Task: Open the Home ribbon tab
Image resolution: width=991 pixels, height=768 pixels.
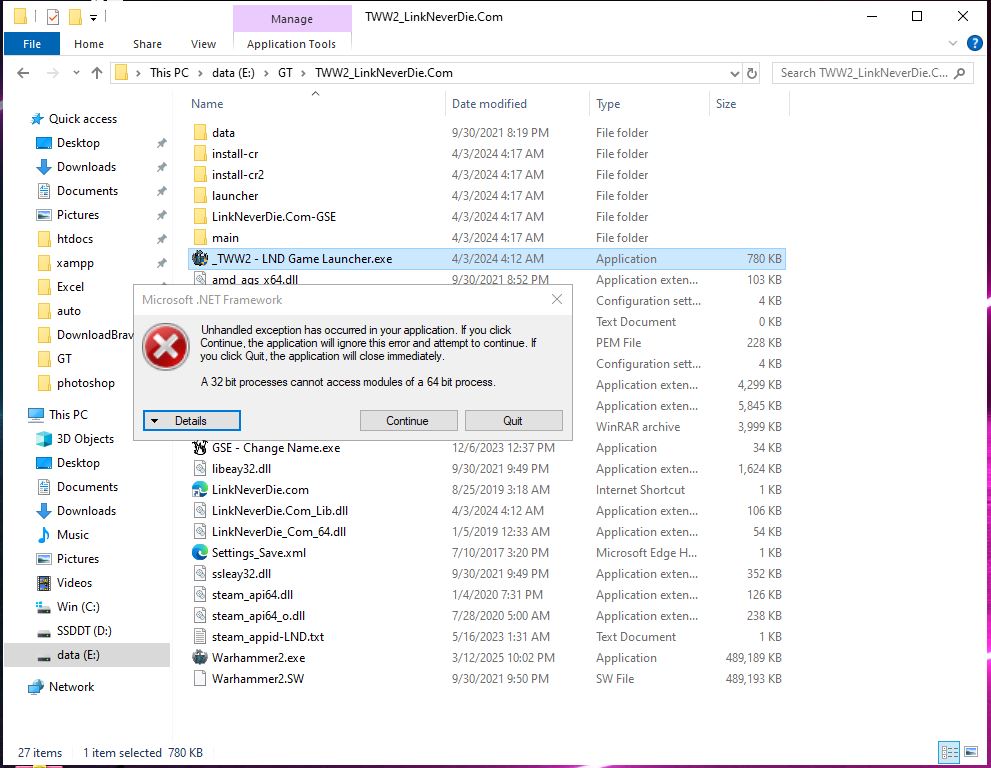Action: [88, 44]
